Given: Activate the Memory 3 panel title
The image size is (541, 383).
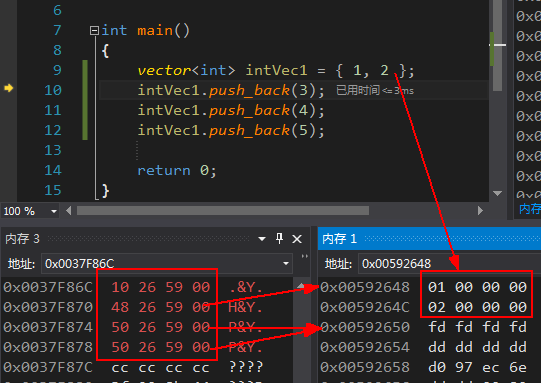Looking at the screenshot, I should tap(22, 239).
